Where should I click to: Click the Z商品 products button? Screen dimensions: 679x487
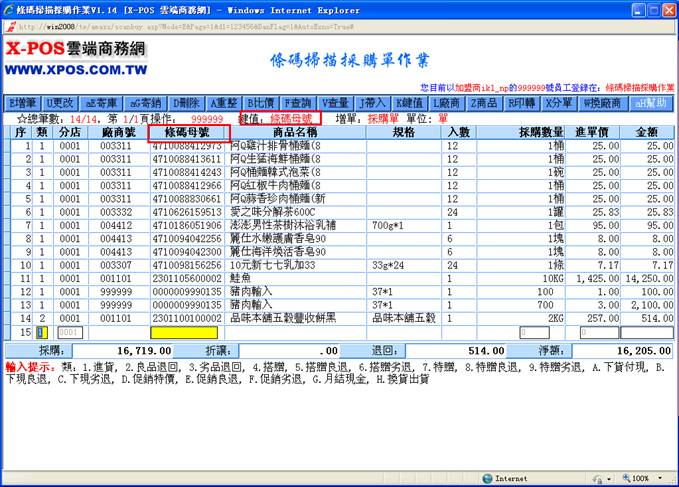(x=487, y=103)
